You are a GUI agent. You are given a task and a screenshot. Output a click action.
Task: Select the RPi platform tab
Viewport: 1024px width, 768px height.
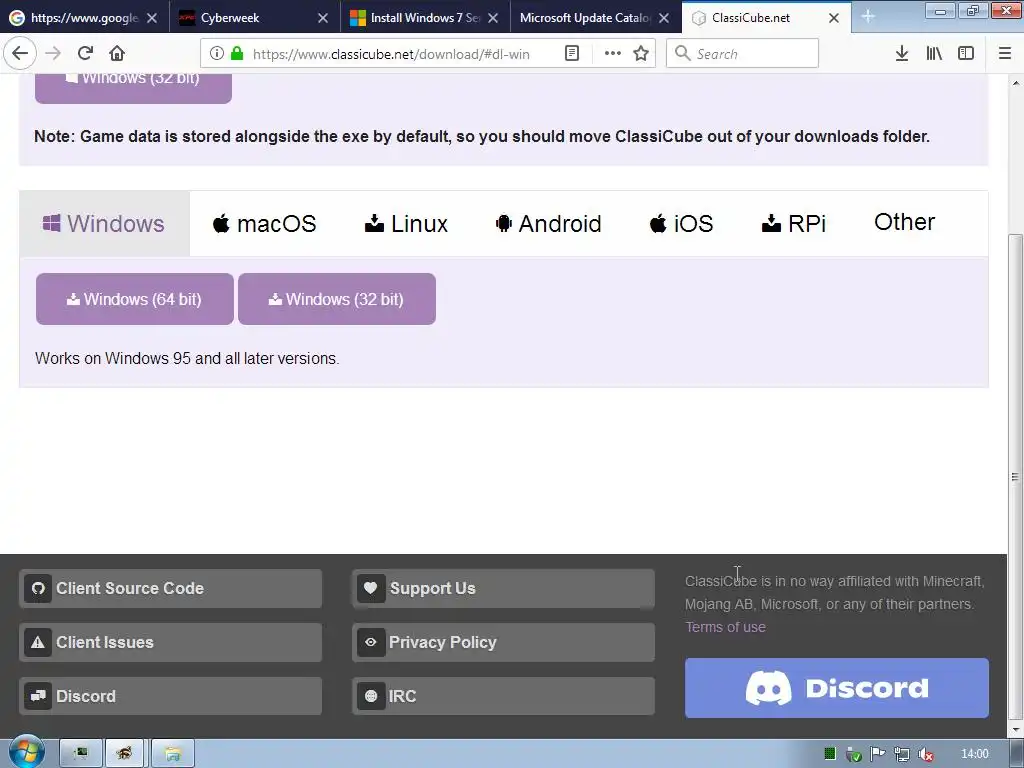click(x=793, y=223)
